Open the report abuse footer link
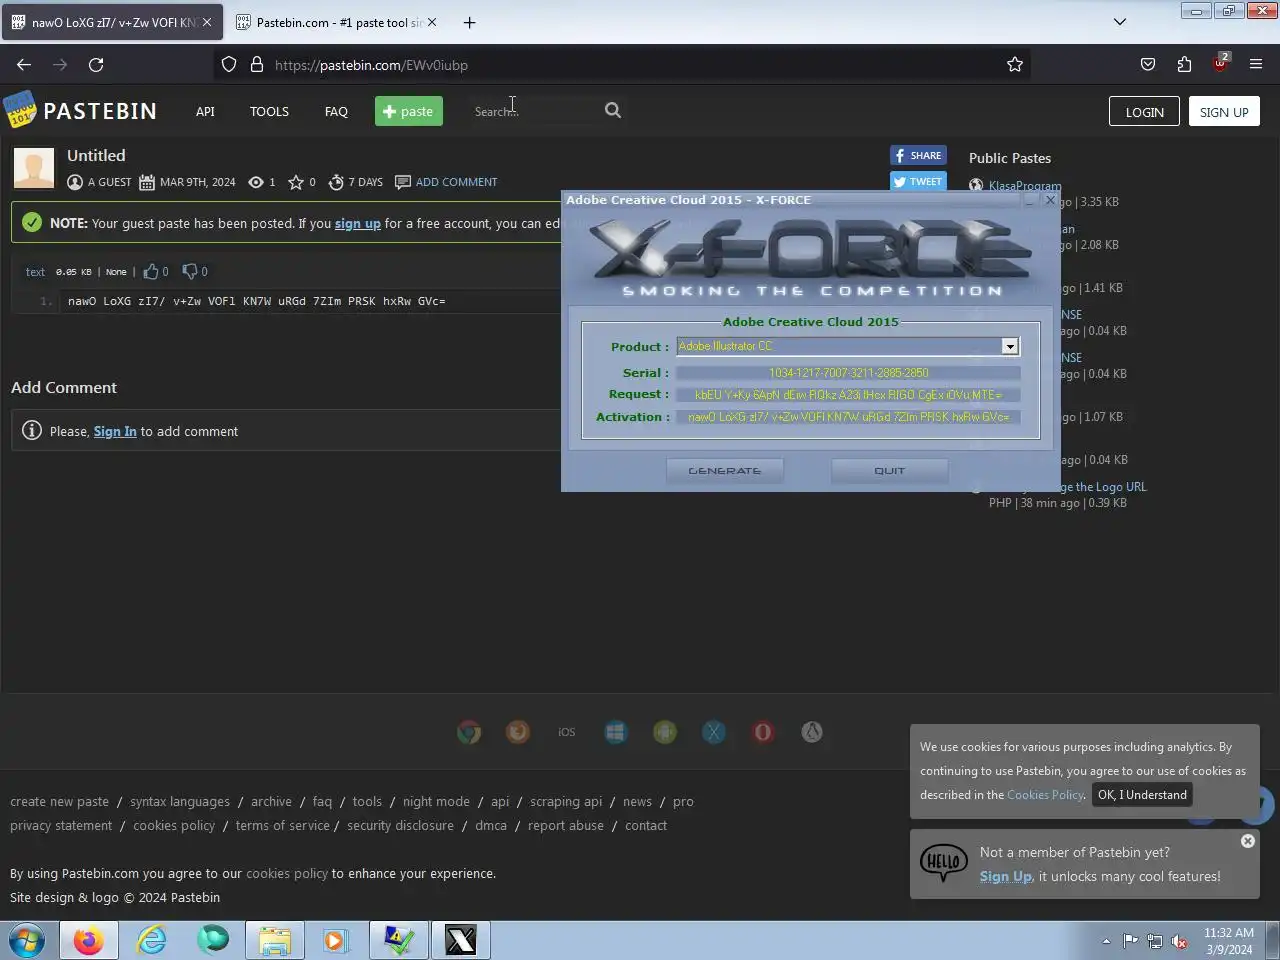1280x960 pixels. pyautogui.click(x=566, y=825)
